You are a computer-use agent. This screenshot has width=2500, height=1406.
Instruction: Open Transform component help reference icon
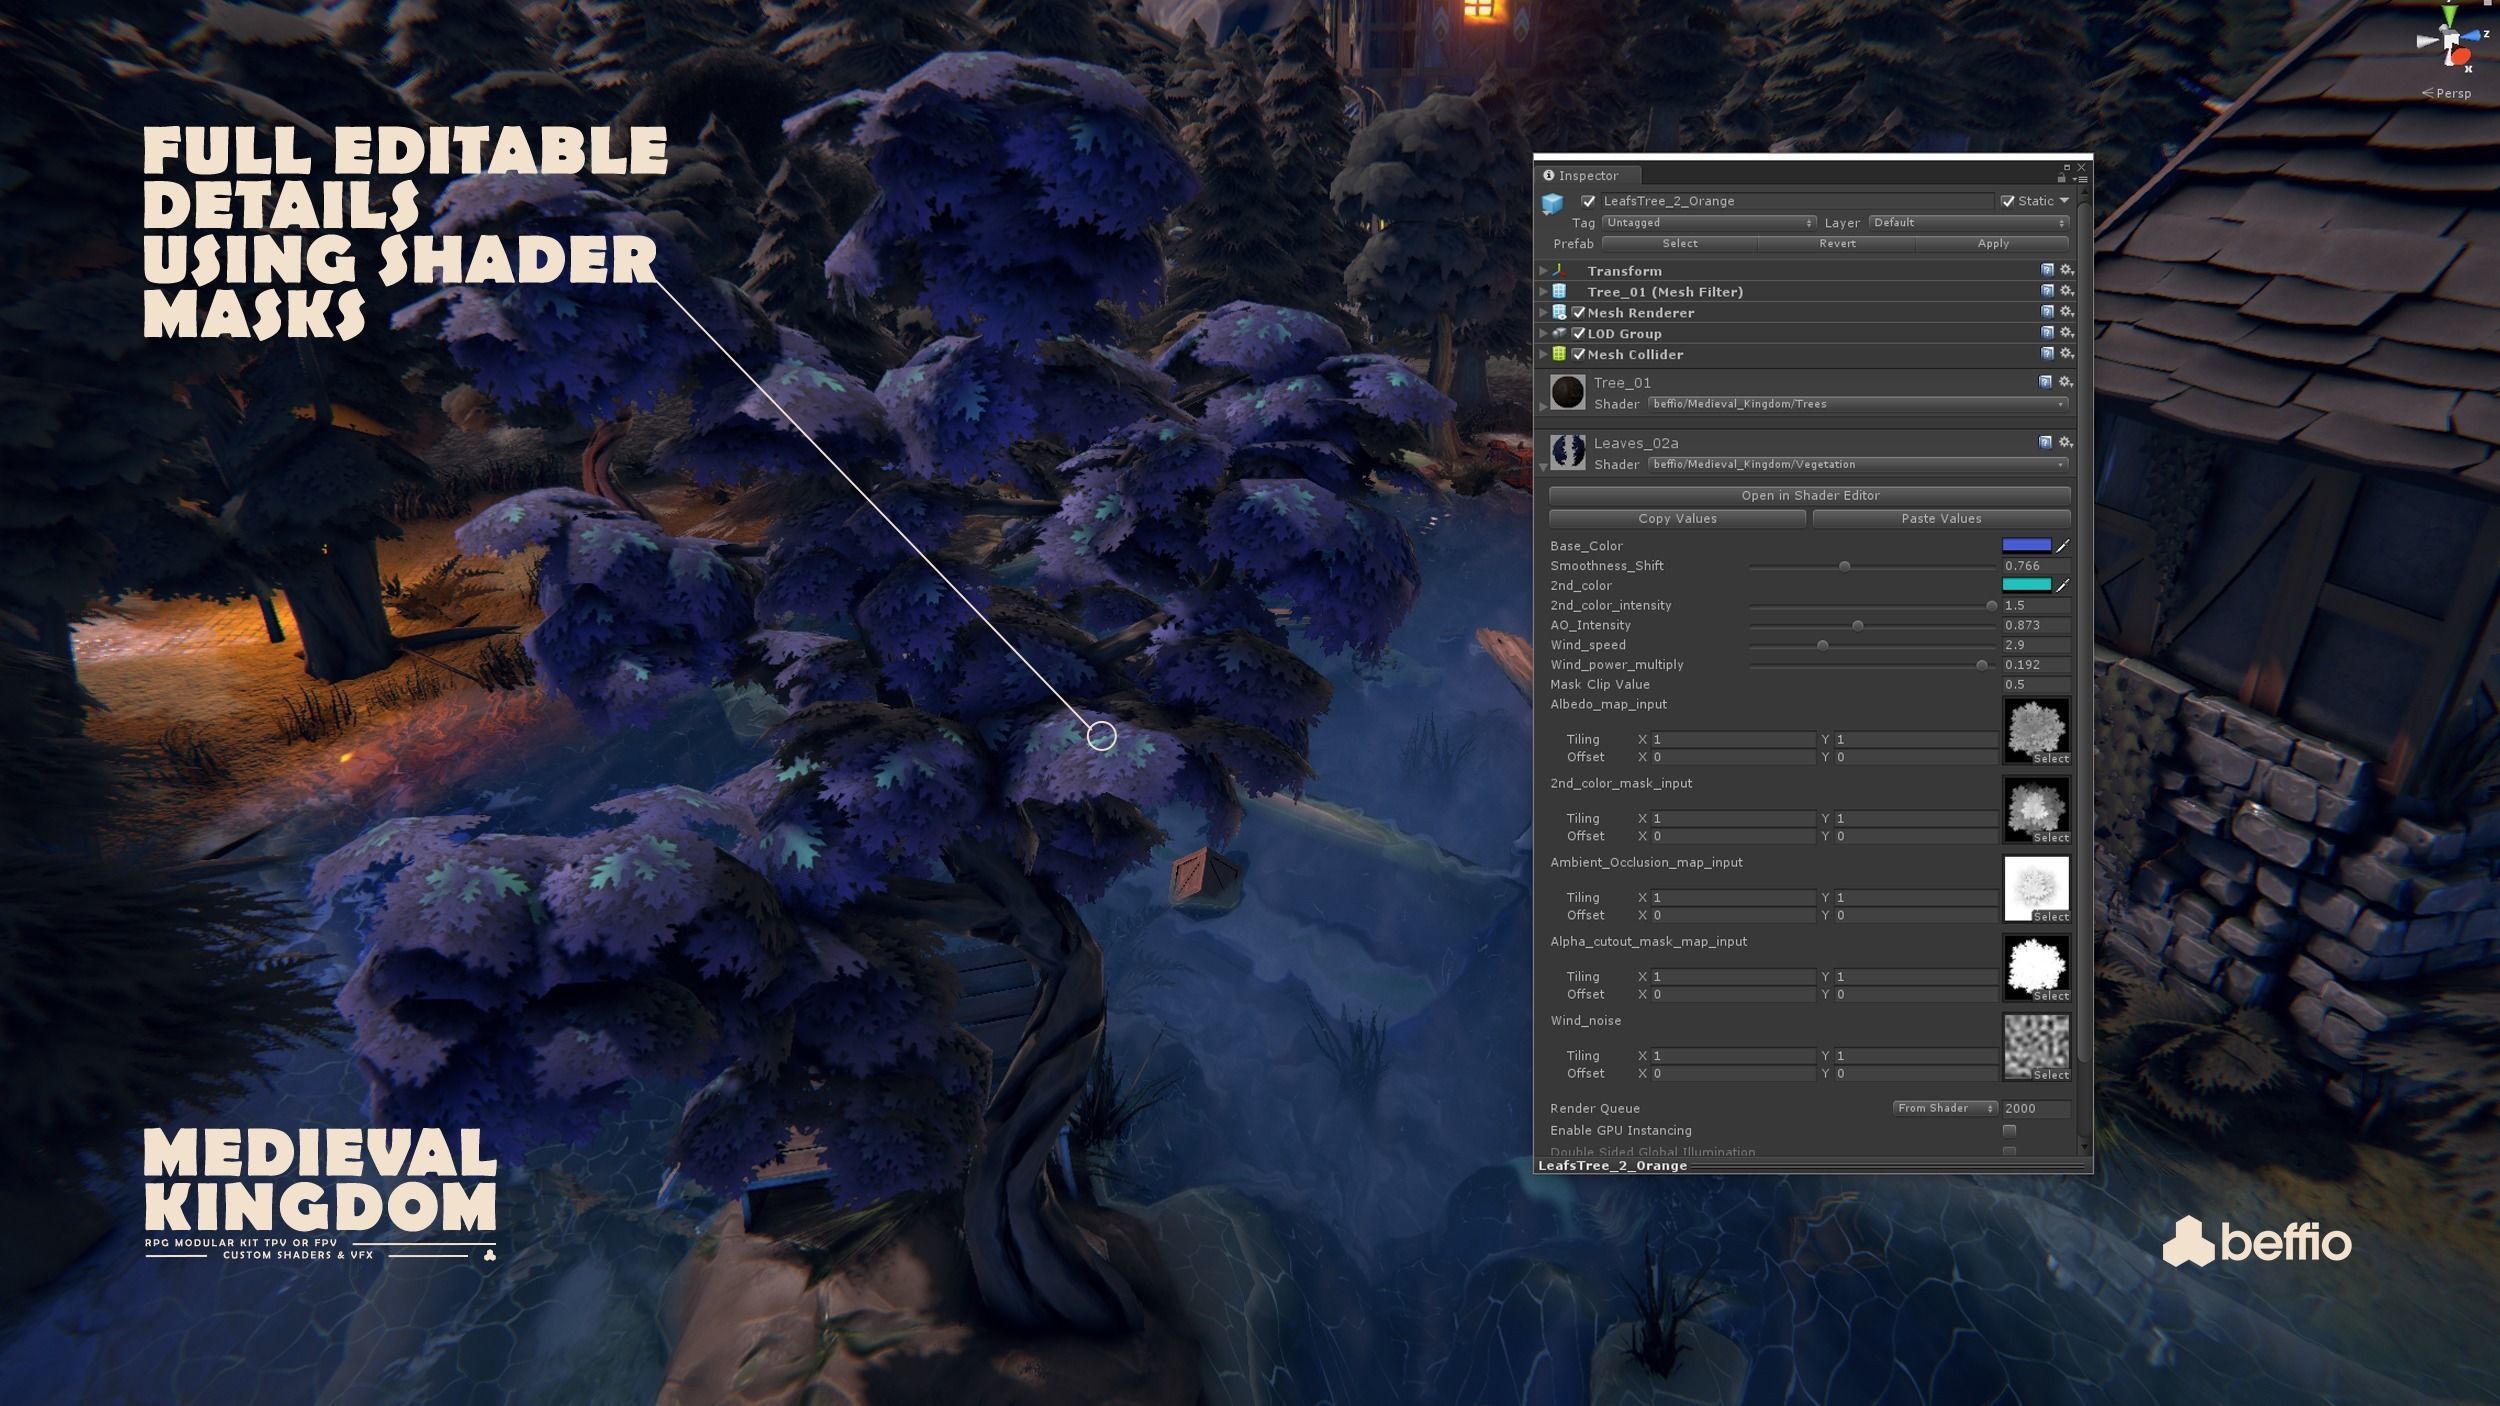(2047, 270)
